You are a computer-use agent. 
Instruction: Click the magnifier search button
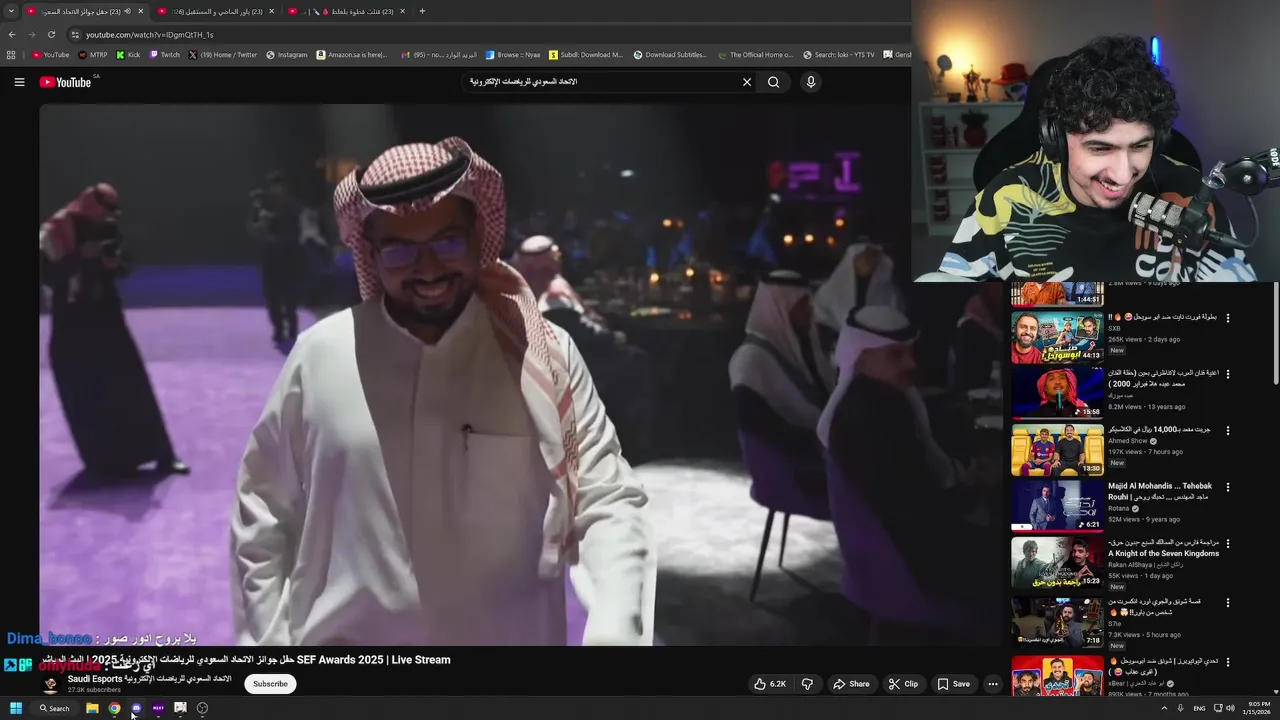coord(773,82)
